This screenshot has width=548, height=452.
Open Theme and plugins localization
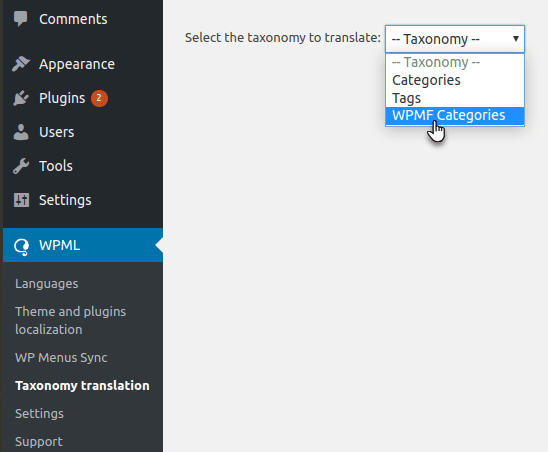click(x=70, y=321)
